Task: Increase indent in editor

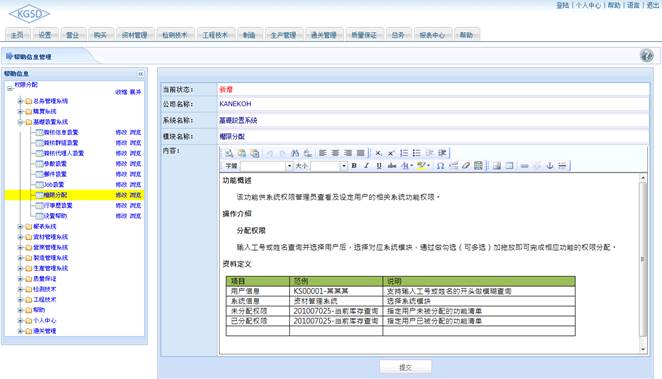Action: pos(442,153)
